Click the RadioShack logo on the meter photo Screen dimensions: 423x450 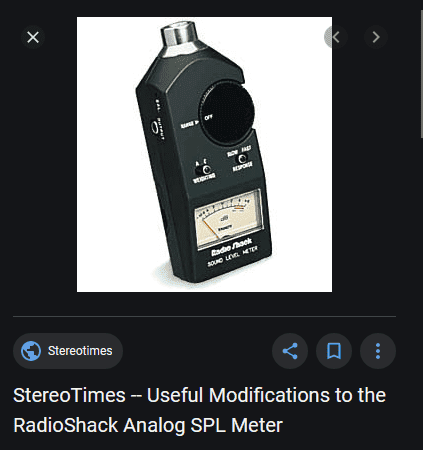(232, 248)
